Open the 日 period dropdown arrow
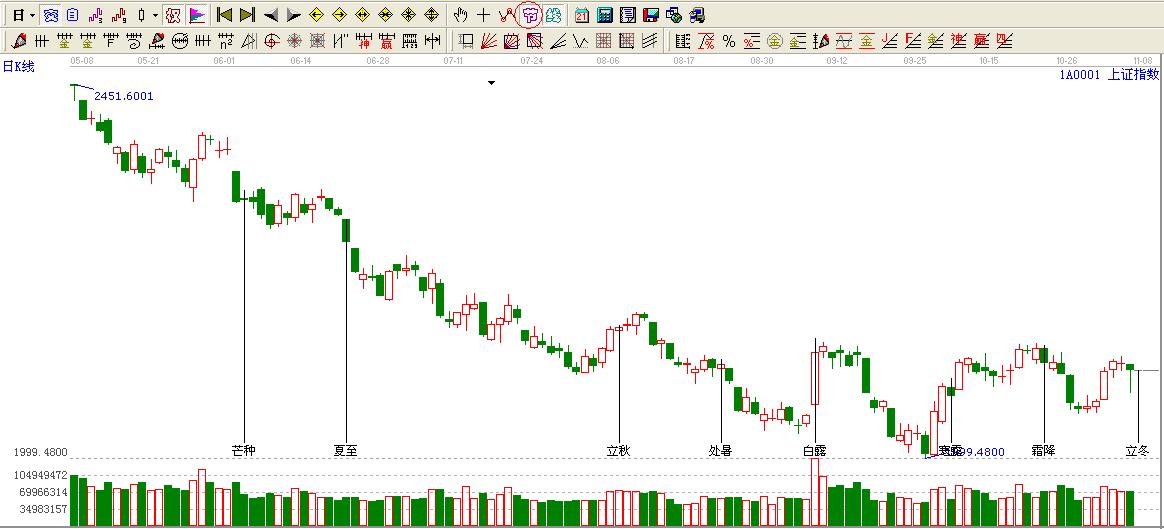1164x529 pixels. (x=32, y=15)
